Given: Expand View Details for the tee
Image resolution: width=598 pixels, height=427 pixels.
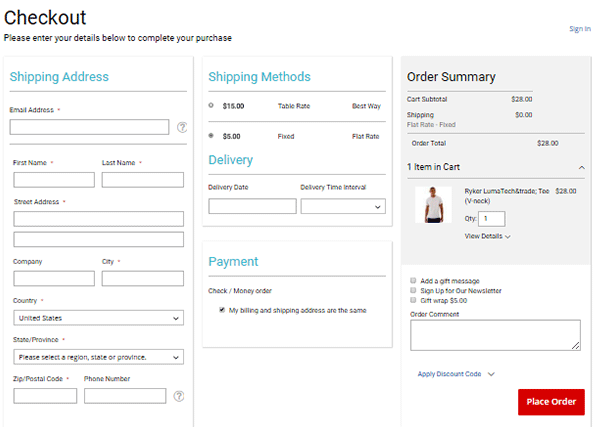Looking at the screenshot, I should tap(487, 236).
